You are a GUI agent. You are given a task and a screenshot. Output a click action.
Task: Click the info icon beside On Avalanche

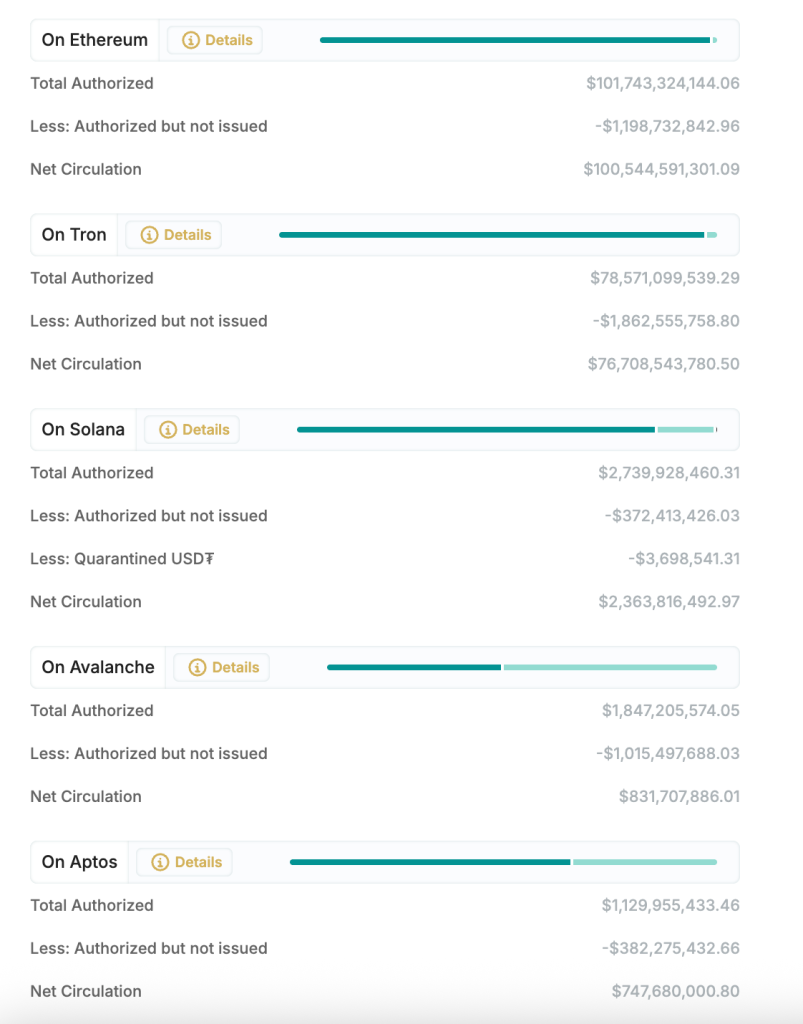click(197, 668)
